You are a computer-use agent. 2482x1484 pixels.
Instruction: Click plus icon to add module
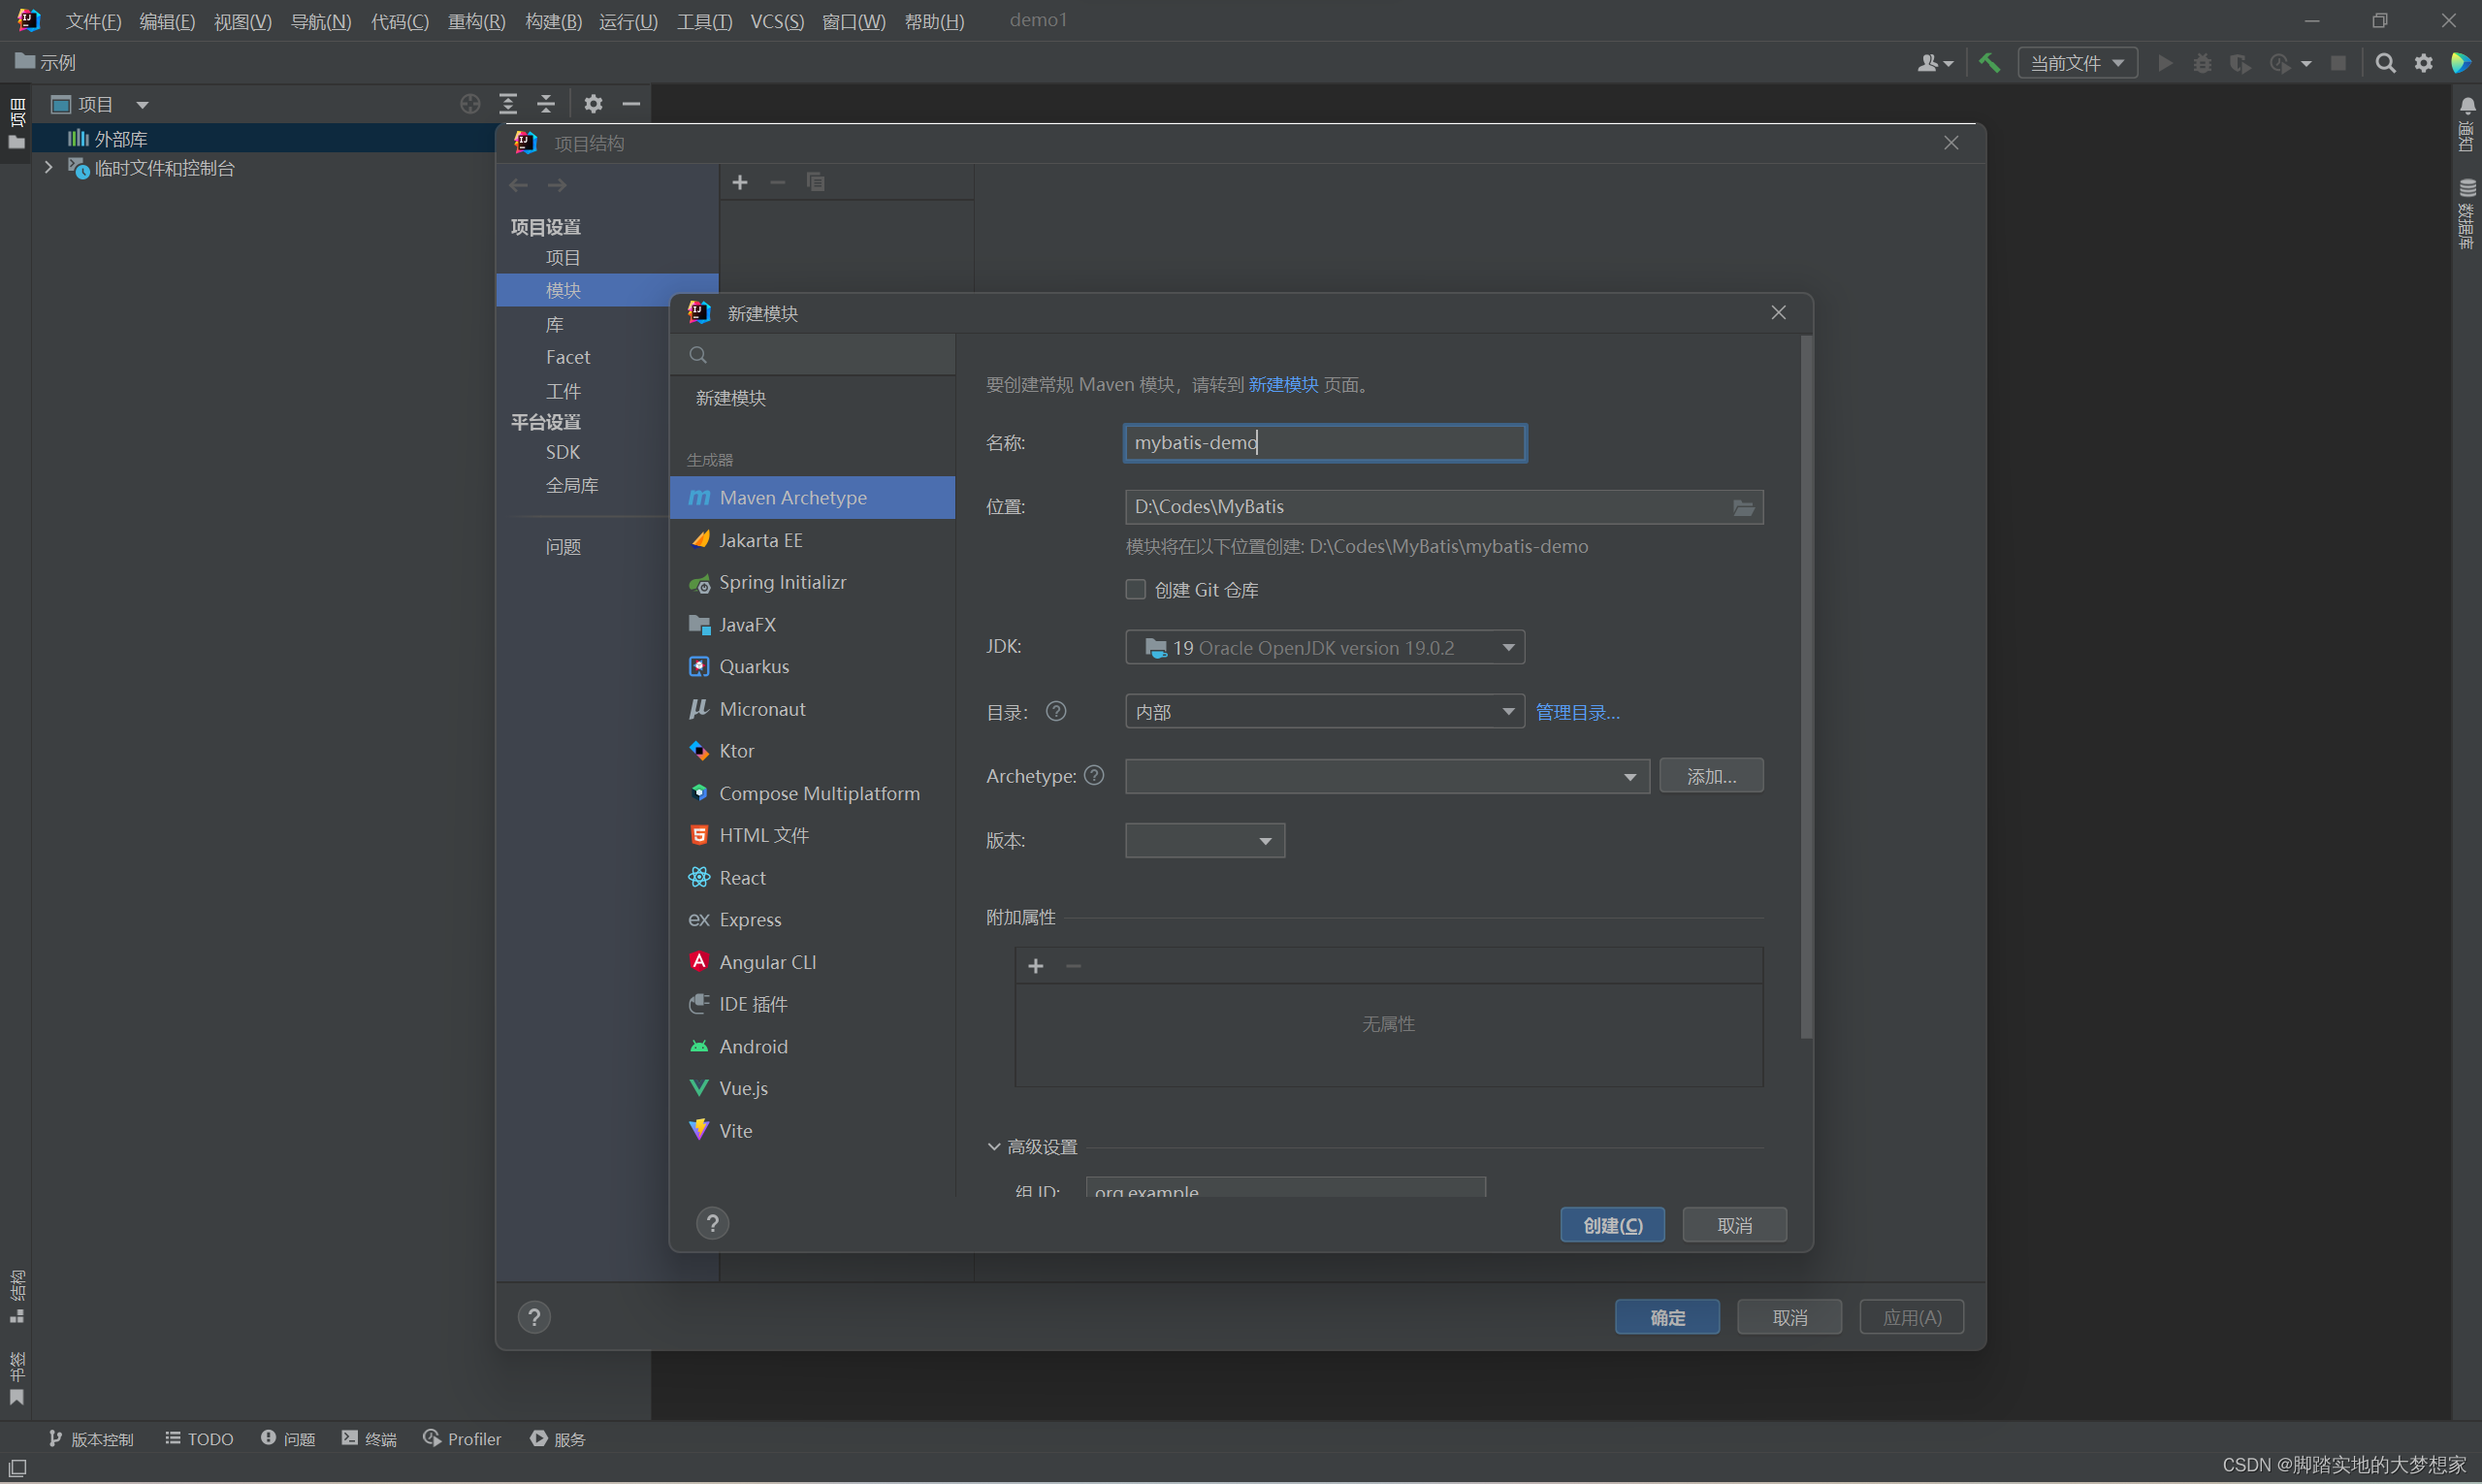(739, 182)
